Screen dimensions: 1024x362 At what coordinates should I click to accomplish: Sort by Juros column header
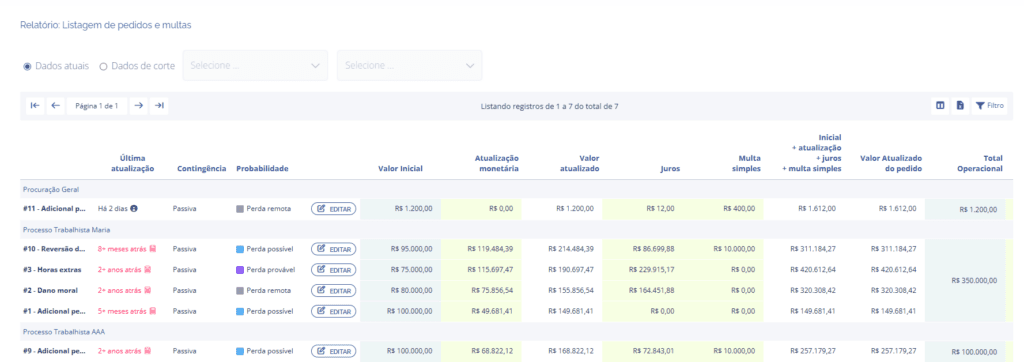tap(670, 169)
